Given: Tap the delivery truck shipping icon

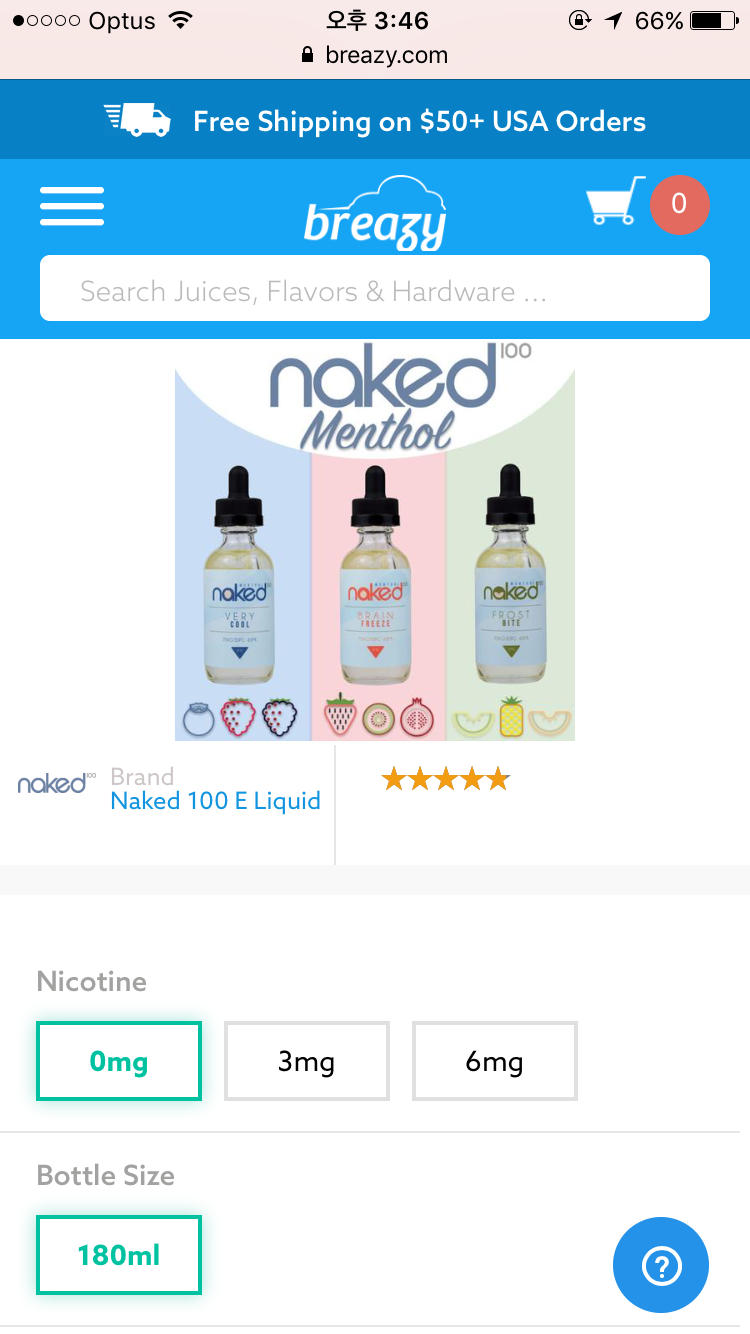Looking at the screenshot, I should coord(137,120).
